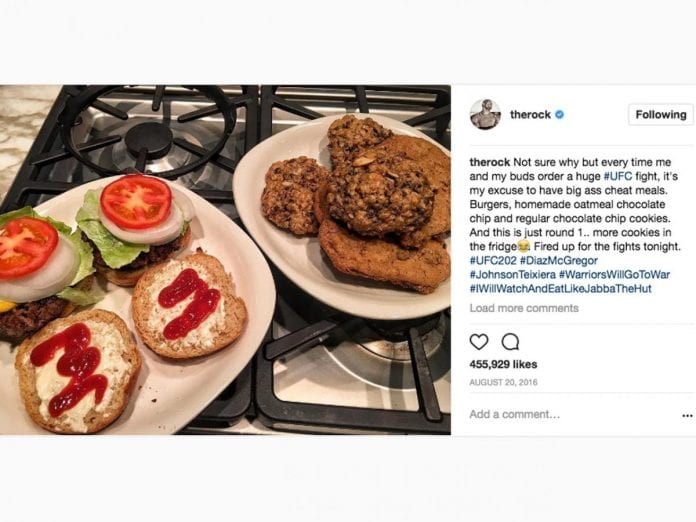Open therock profile picture avatar
The image size is (696, 522).
tap(485, 115)
